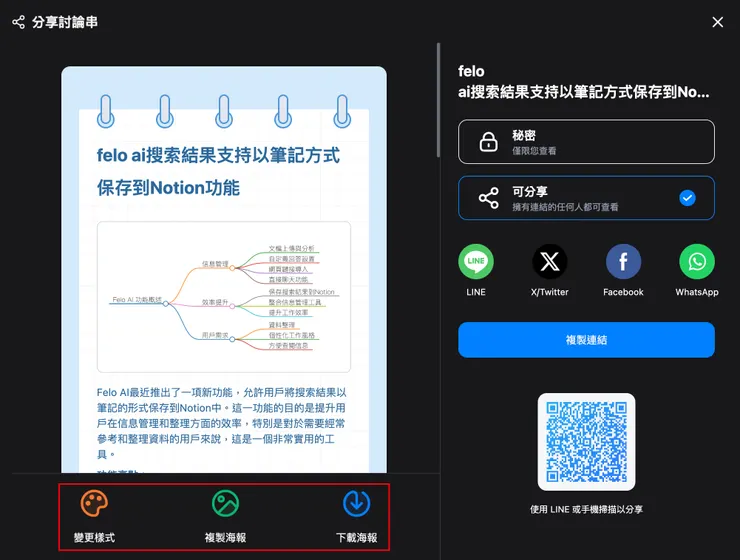Click the '分享討論串' dialog title
740x560 pixels.
[x=65, y=22]
